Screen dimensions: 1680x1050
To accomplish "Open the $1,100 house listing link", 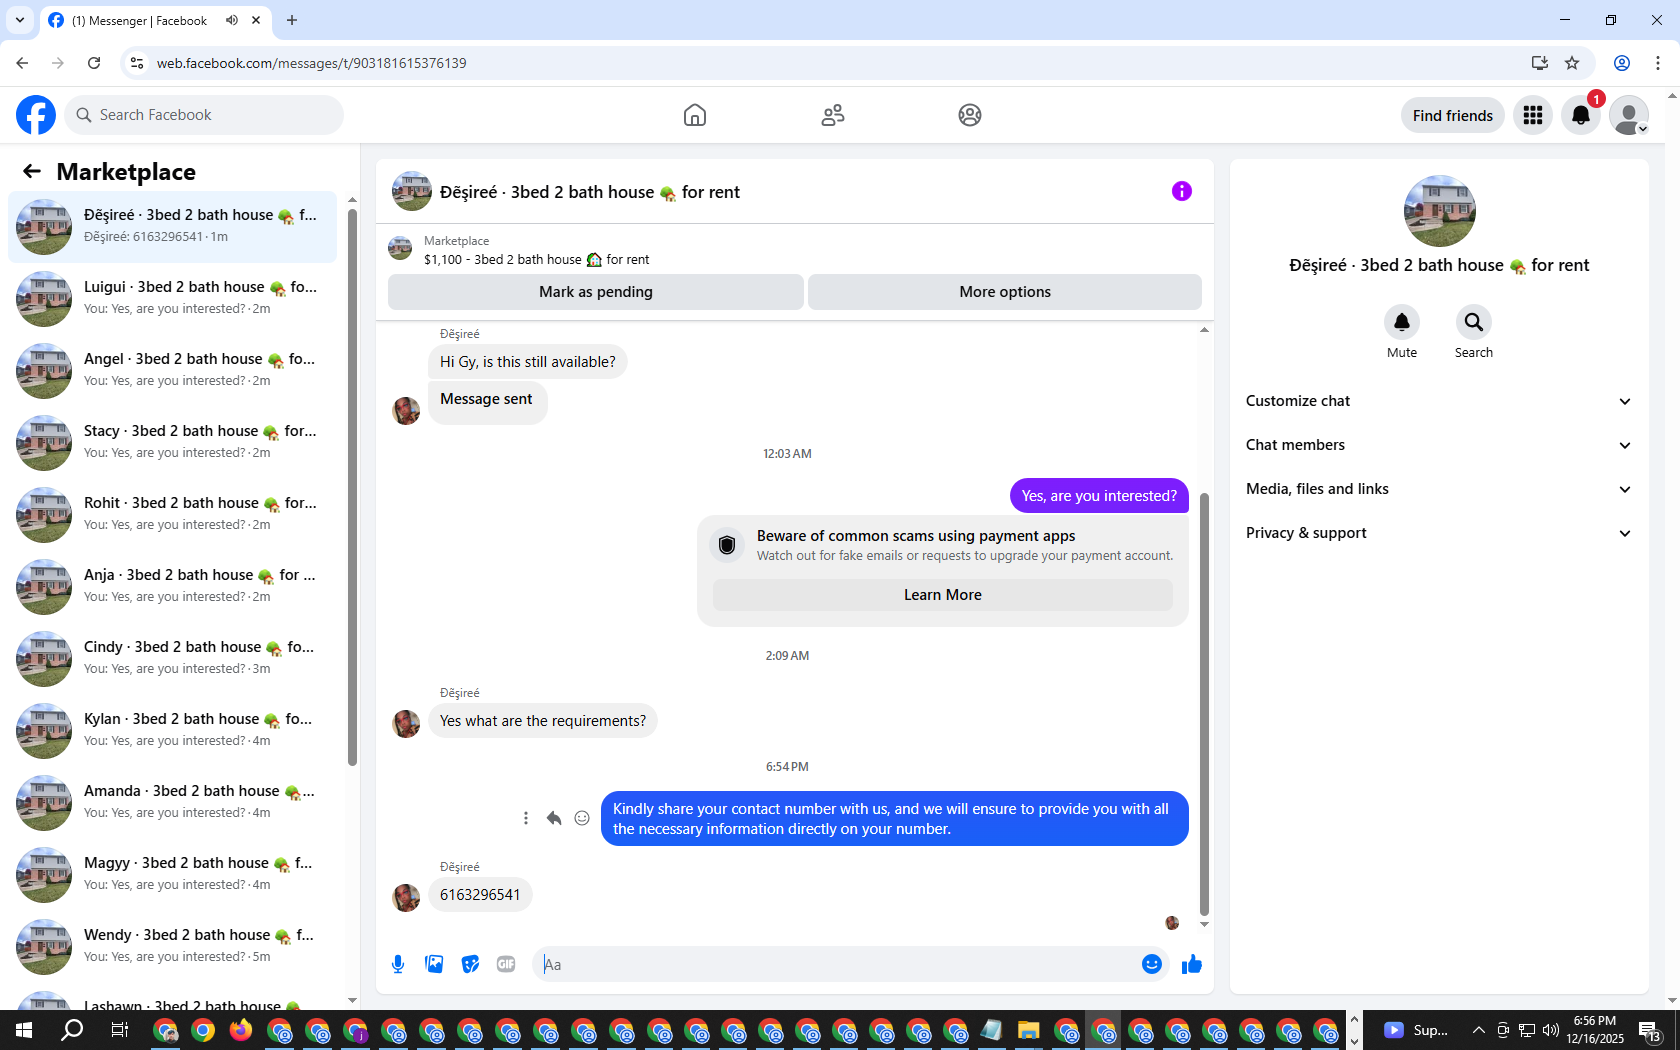I will pos(537,259).
